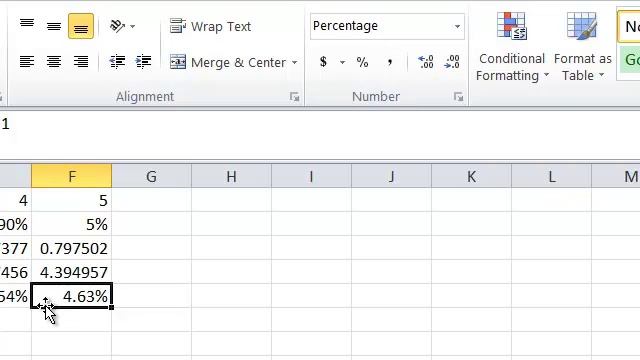Select column I header
The height and width of the screenshot is (360, 640).
pyautogui.click(x=311, y=176)
